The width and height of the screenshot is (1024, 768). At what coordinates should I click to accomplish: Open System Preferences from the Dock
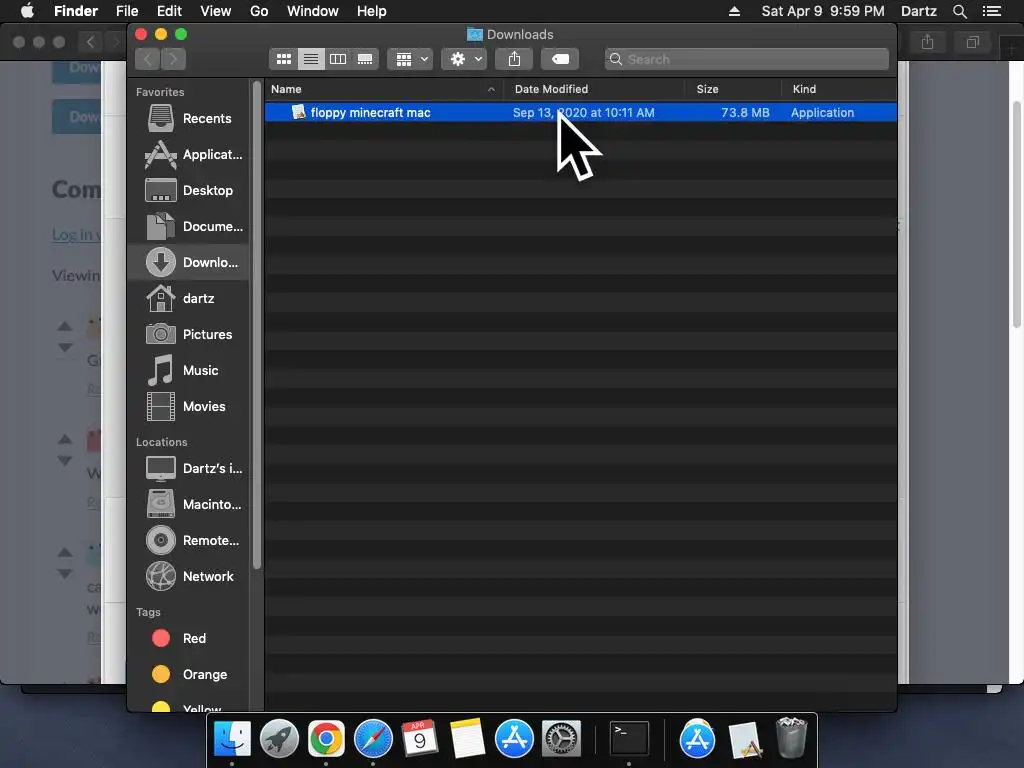click(x=561, y=739)
